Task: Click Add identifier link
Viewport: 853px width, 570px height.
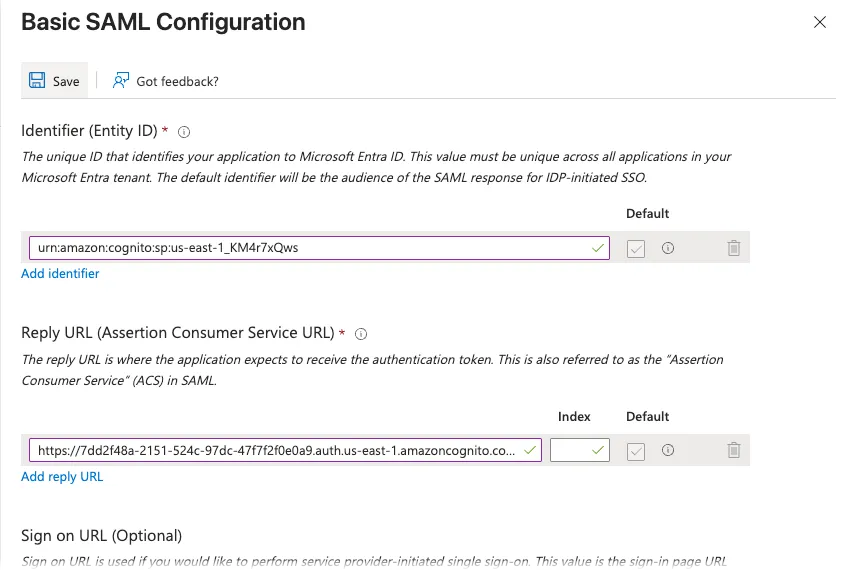Action: point(60,274)
